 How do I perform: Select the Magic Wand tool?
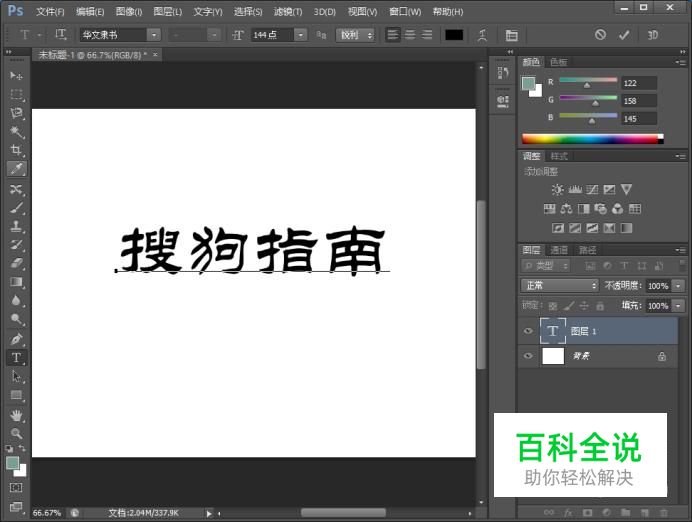(x=16, y=131)
